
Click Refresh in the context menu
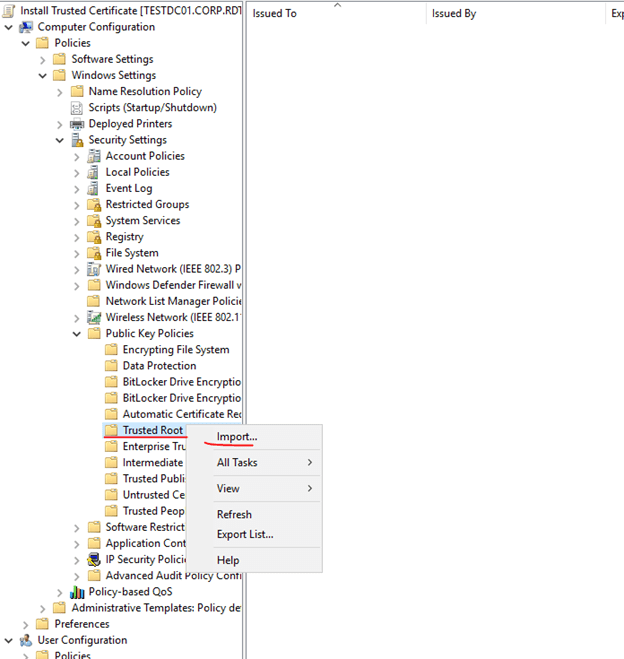coord(234,514)
